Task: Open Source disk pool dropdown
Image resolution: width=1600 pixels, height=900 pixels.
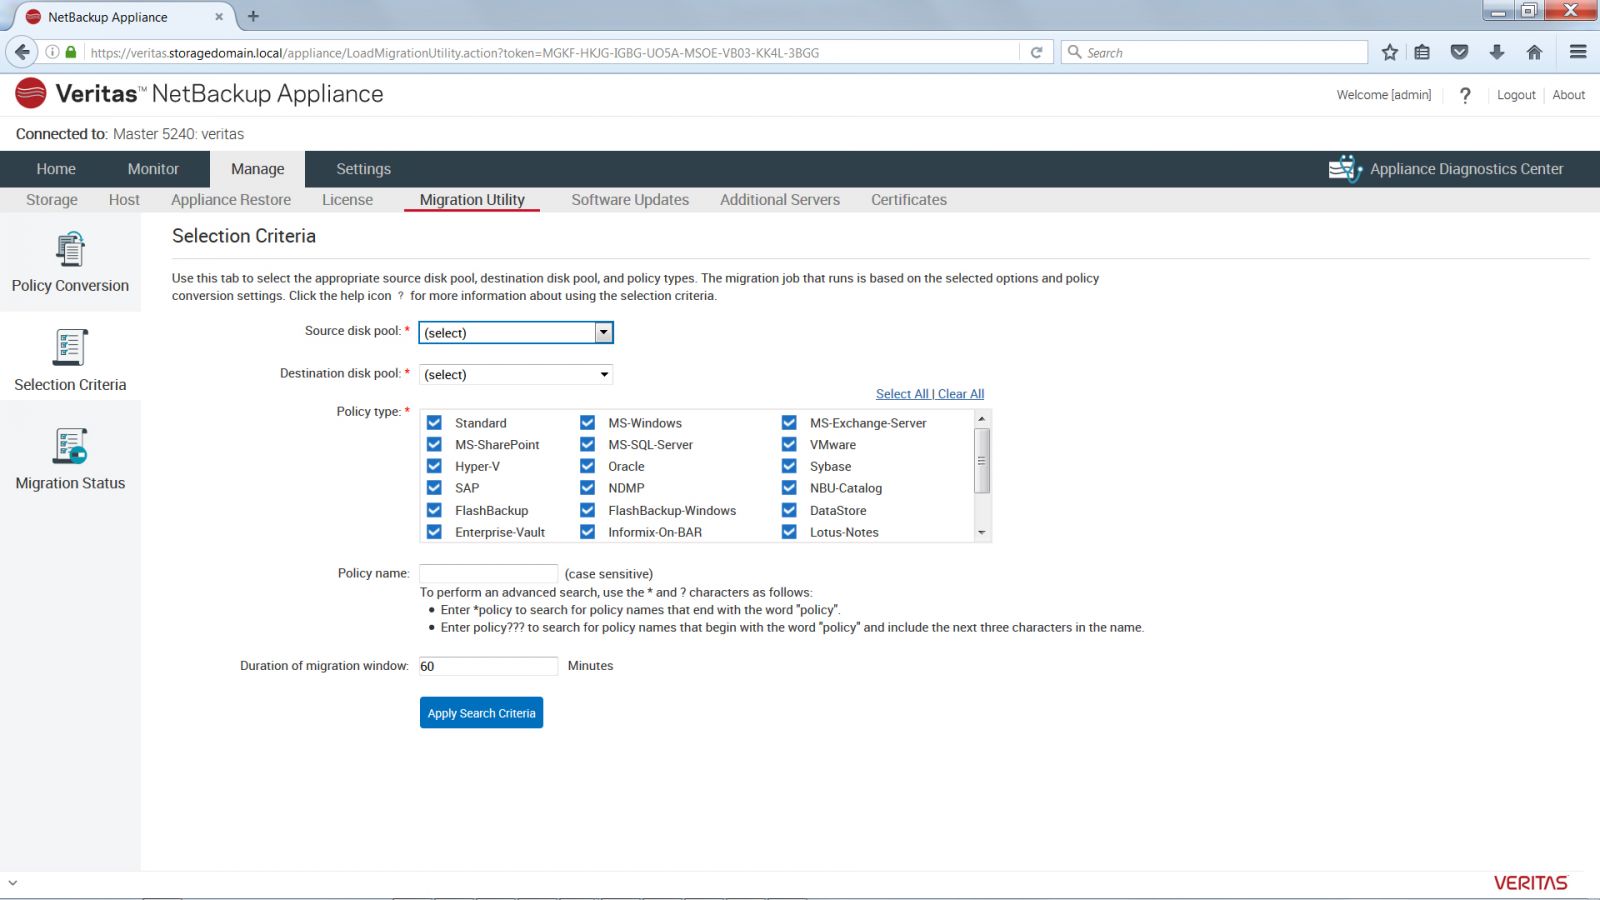Action: point(516,332)
